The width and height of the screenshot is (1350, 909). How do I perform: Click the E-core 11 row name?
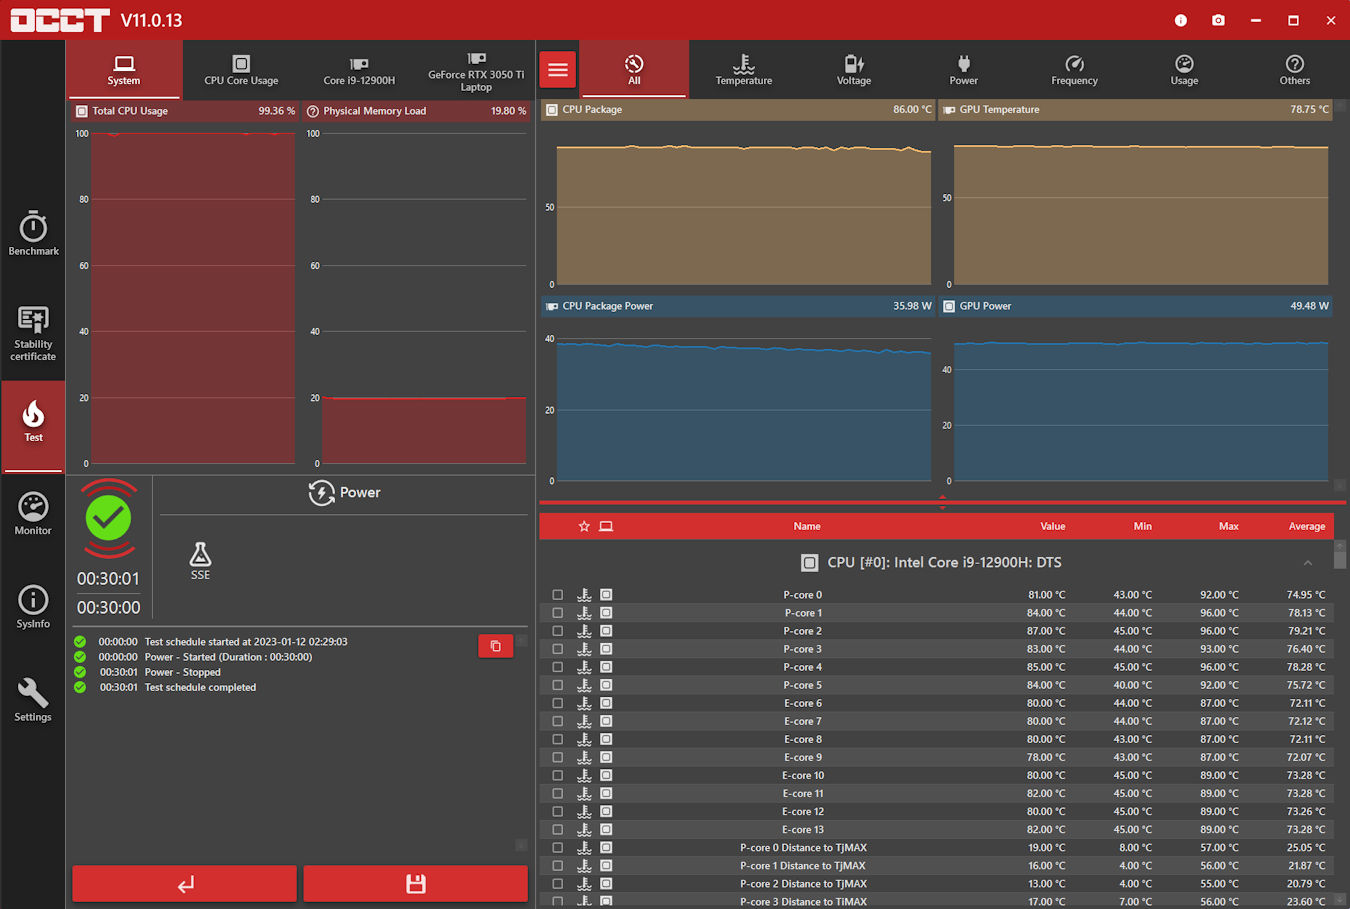pyautogui.click(x=803, y=793)
